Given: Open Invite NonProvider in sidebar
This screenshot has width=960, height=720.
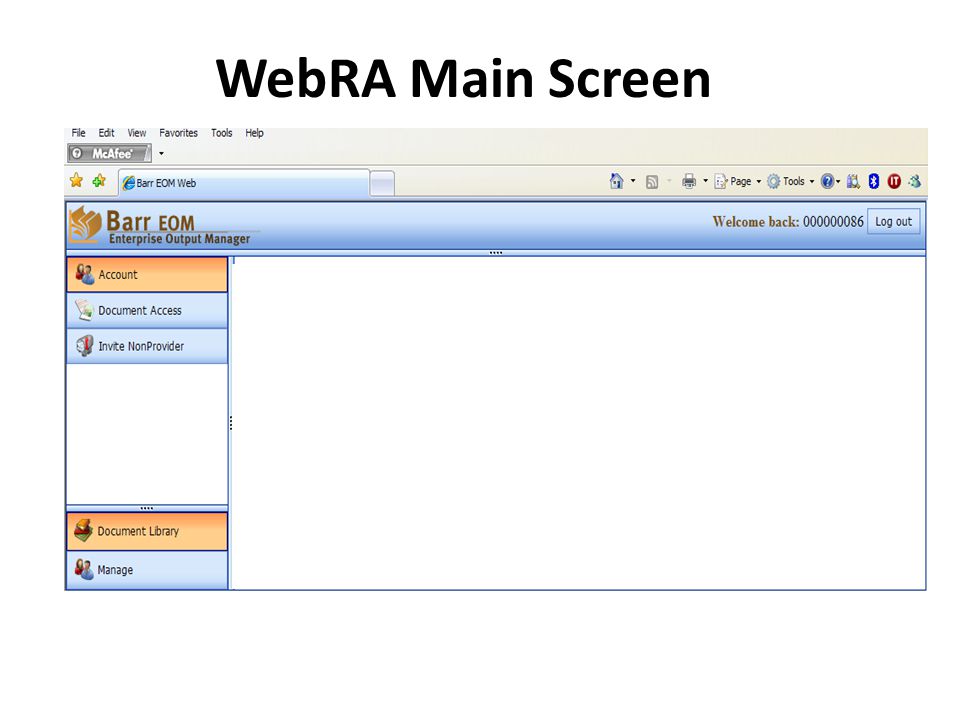Looking at the screenshot, I should pos(147,346).
